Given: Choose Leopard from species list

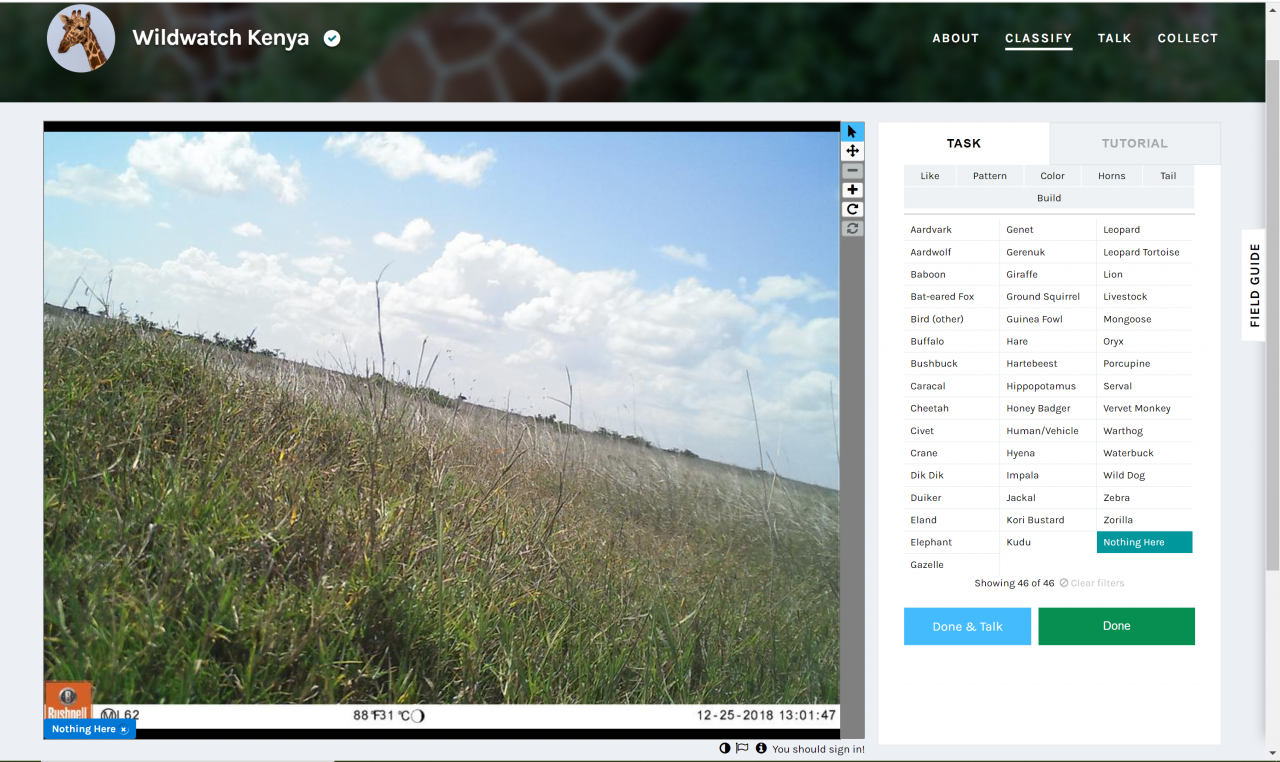Looking at the screenshot, I should pos(1145,230).
